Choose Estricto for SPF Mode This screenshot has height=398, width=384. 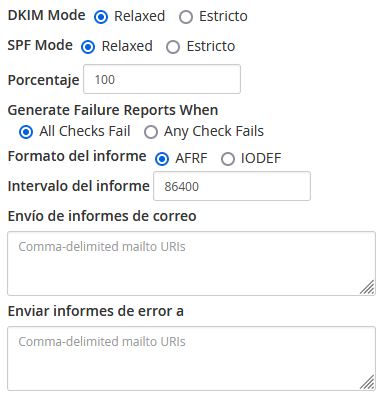click(173, 47)
